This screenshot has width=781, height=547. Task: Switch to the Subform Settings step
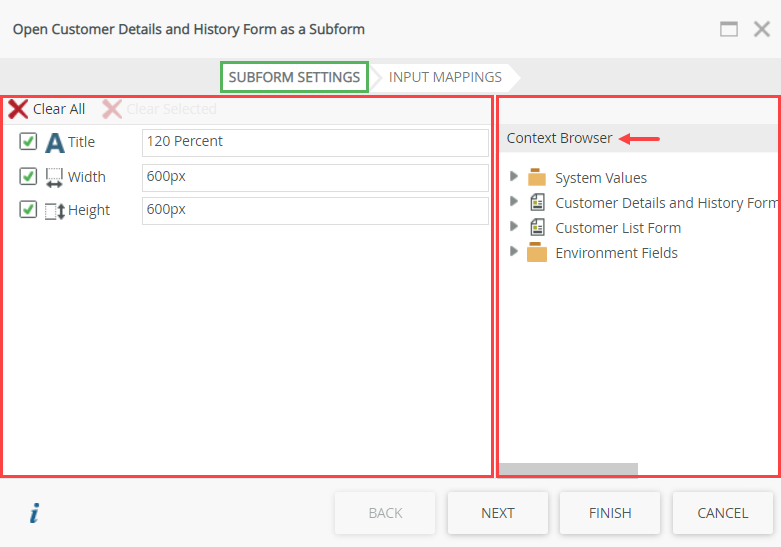[294, 77]
